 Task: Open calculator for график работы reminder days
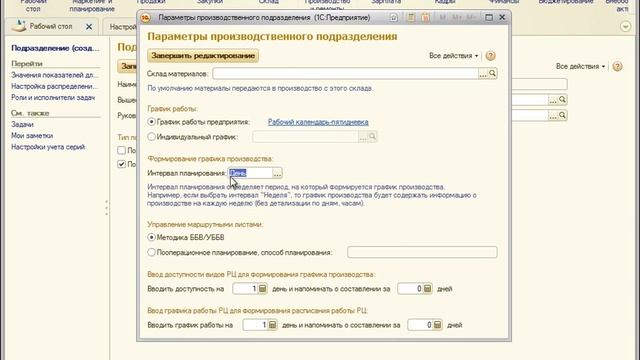(438, 325)
